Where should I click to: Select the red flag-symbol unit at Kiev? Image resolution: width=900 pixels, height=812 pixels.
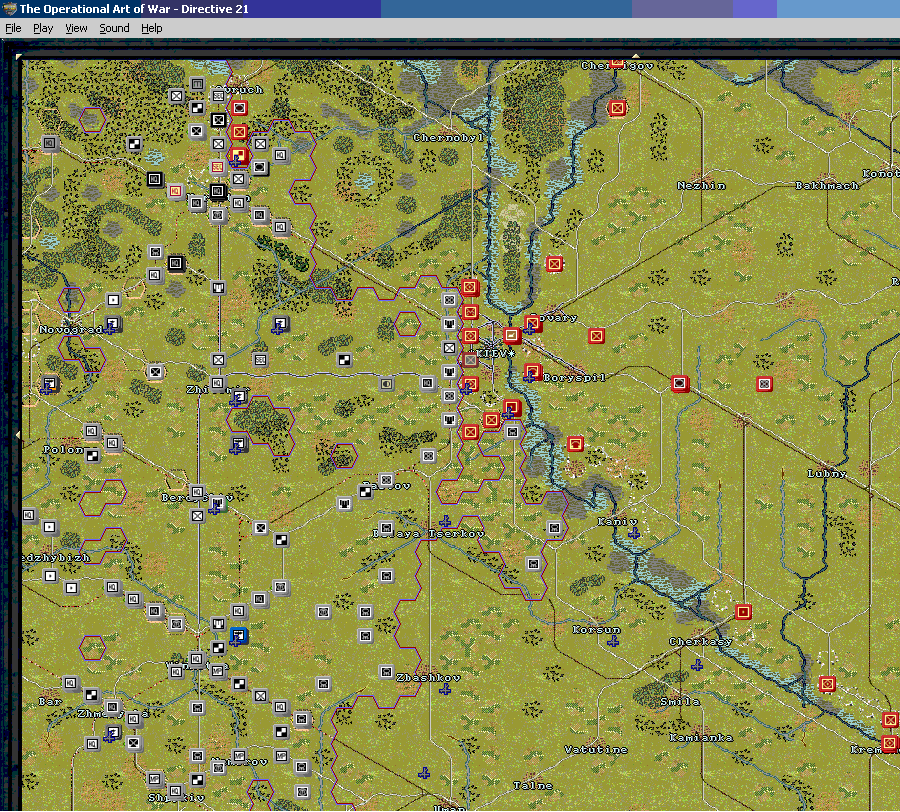(x=511, y=335)
